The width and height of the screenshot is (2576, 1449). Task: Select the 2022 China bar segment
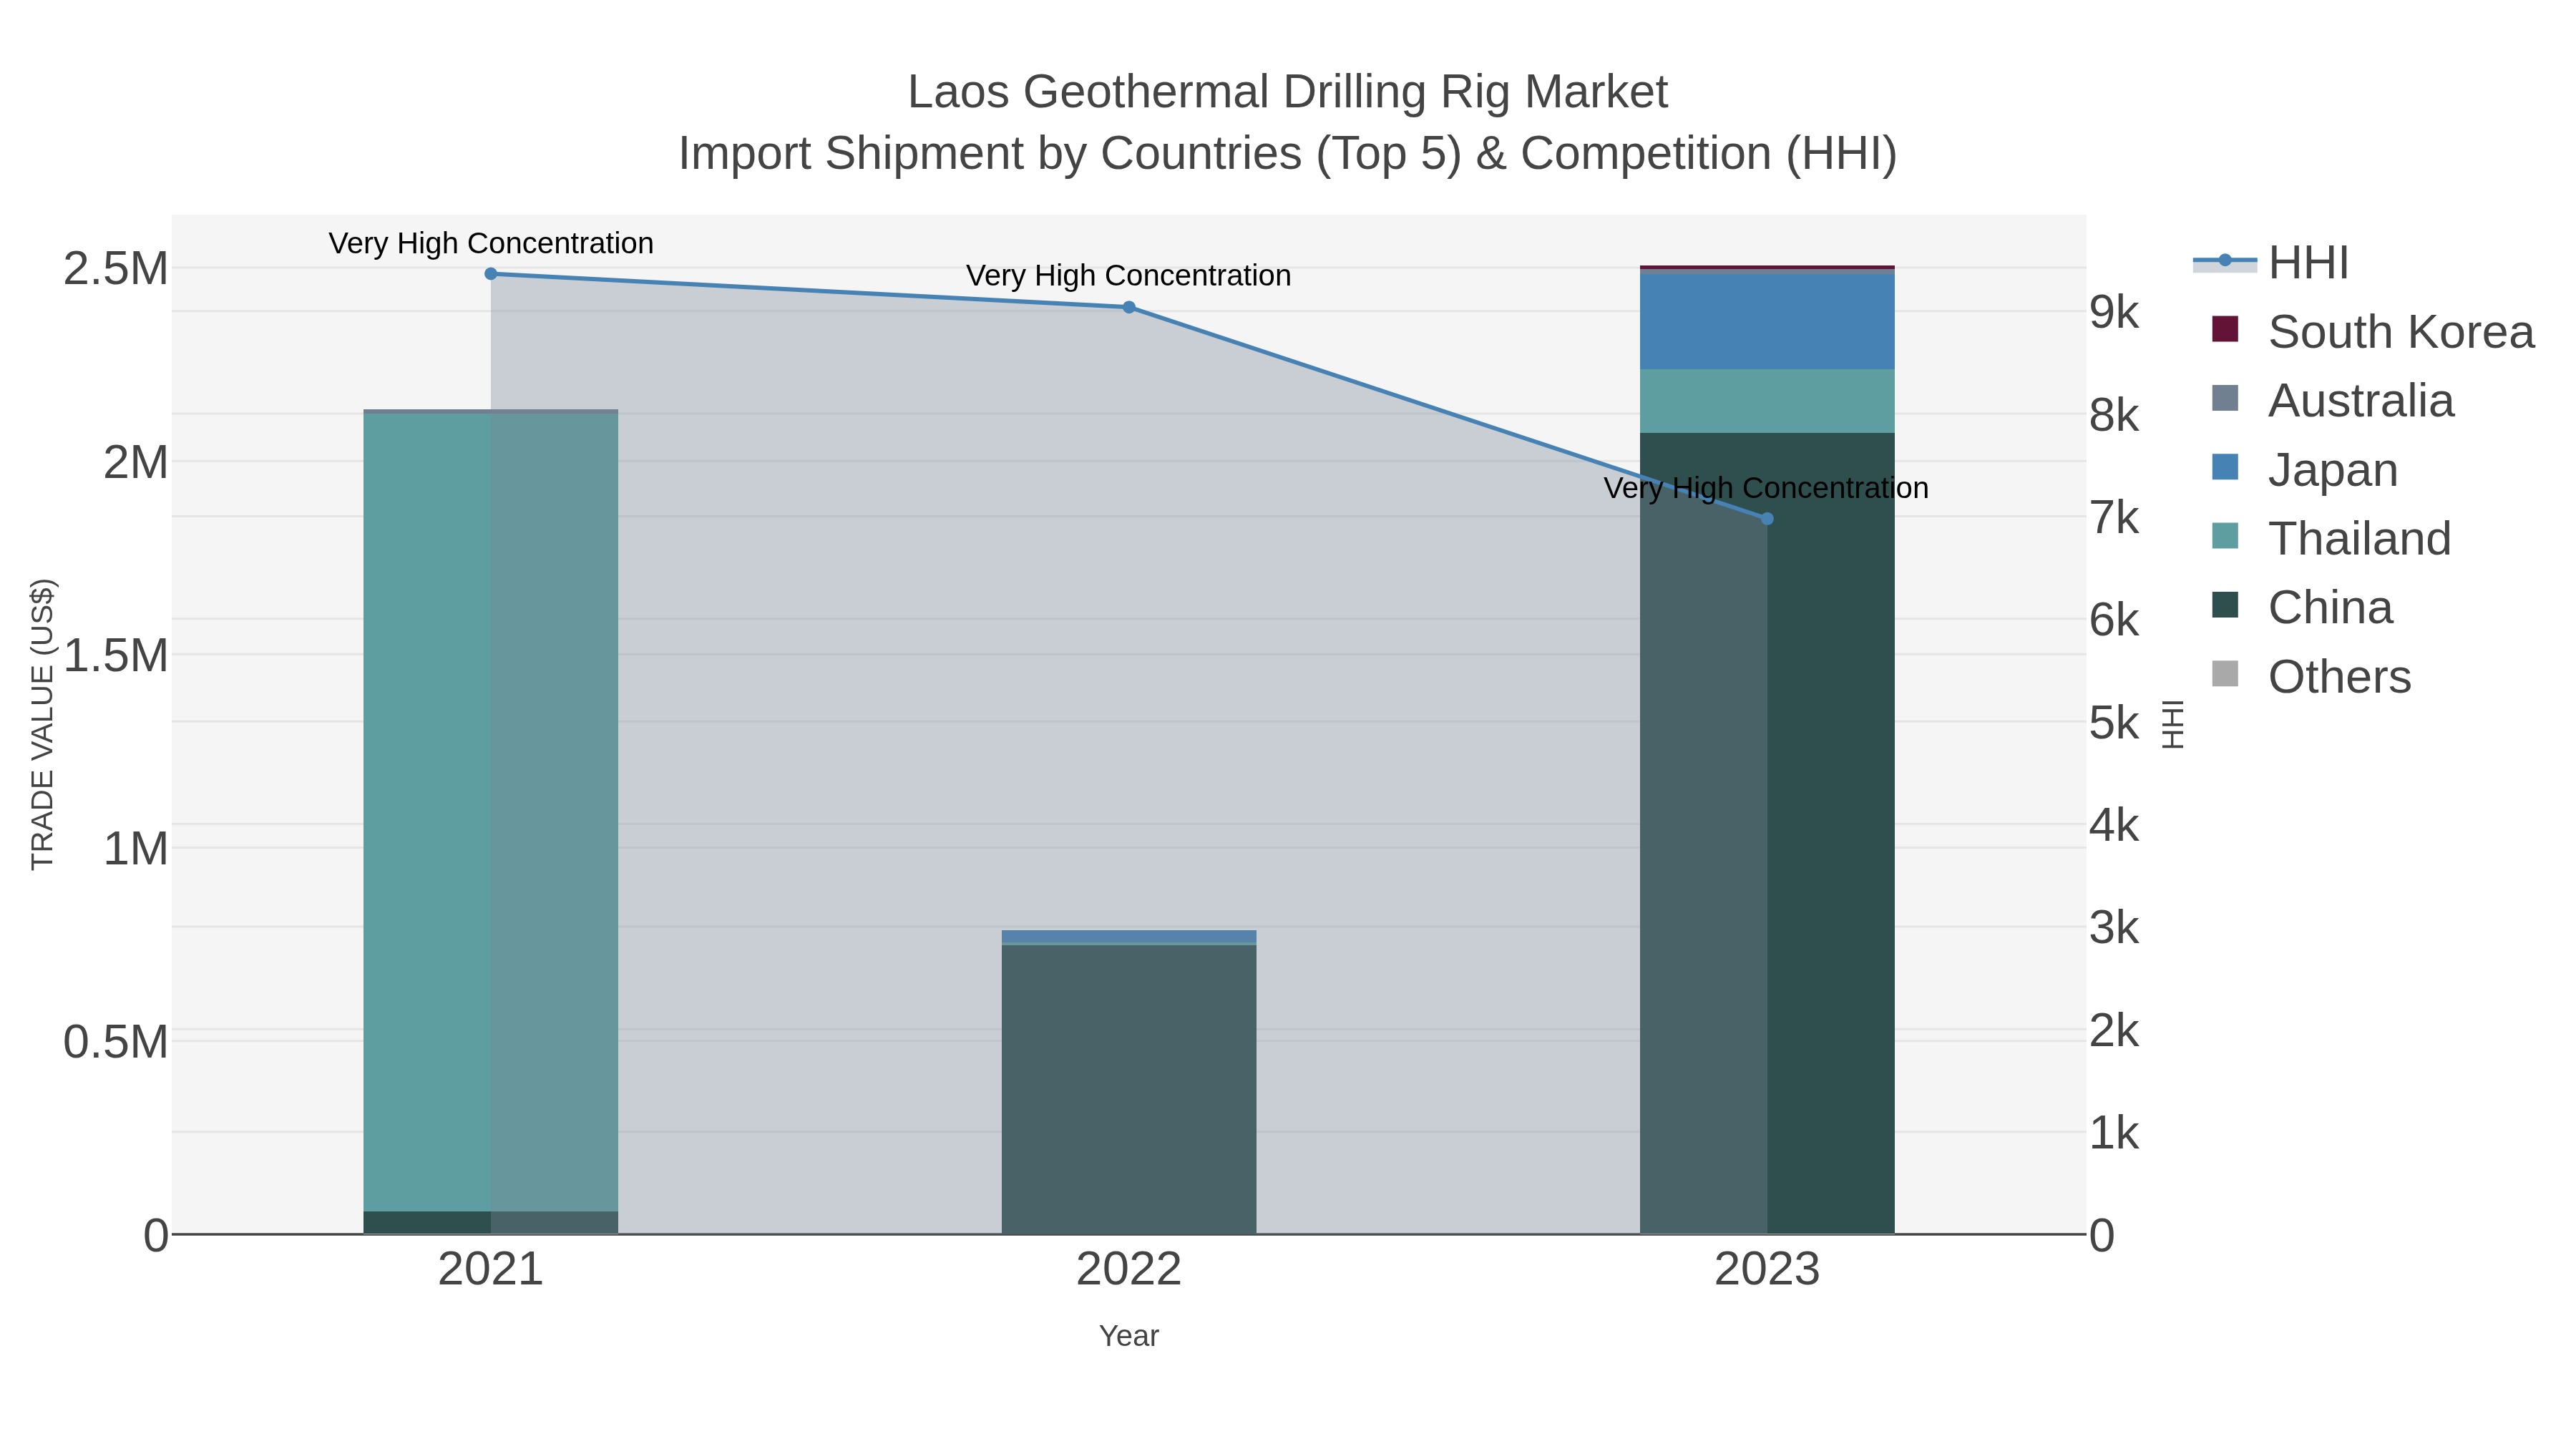(x=1129, y=1089)
